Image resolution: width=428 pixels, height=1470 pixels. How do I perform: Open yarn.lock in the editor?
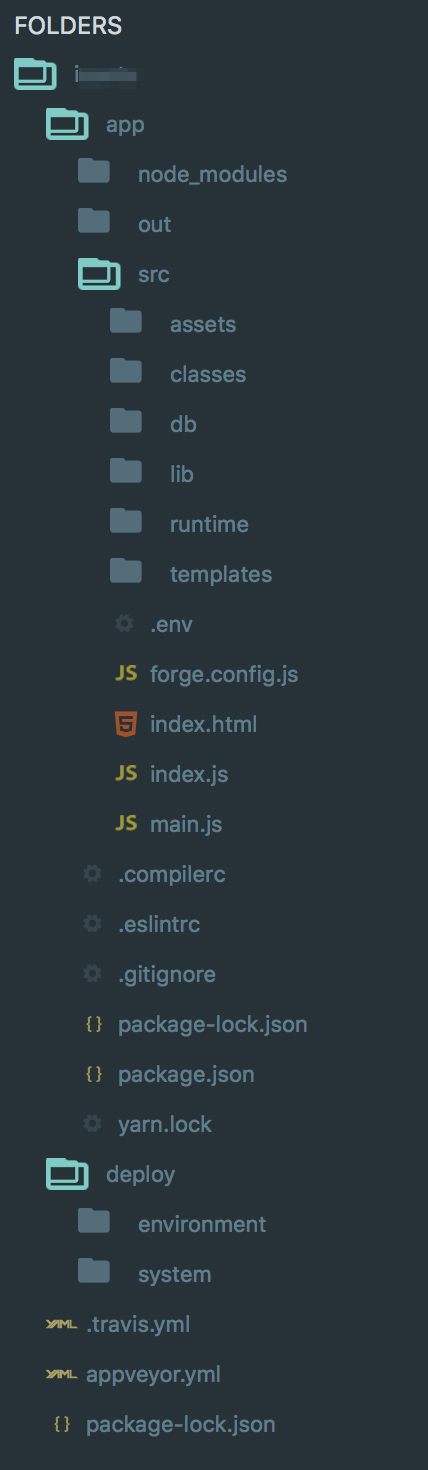[165, 1124]
